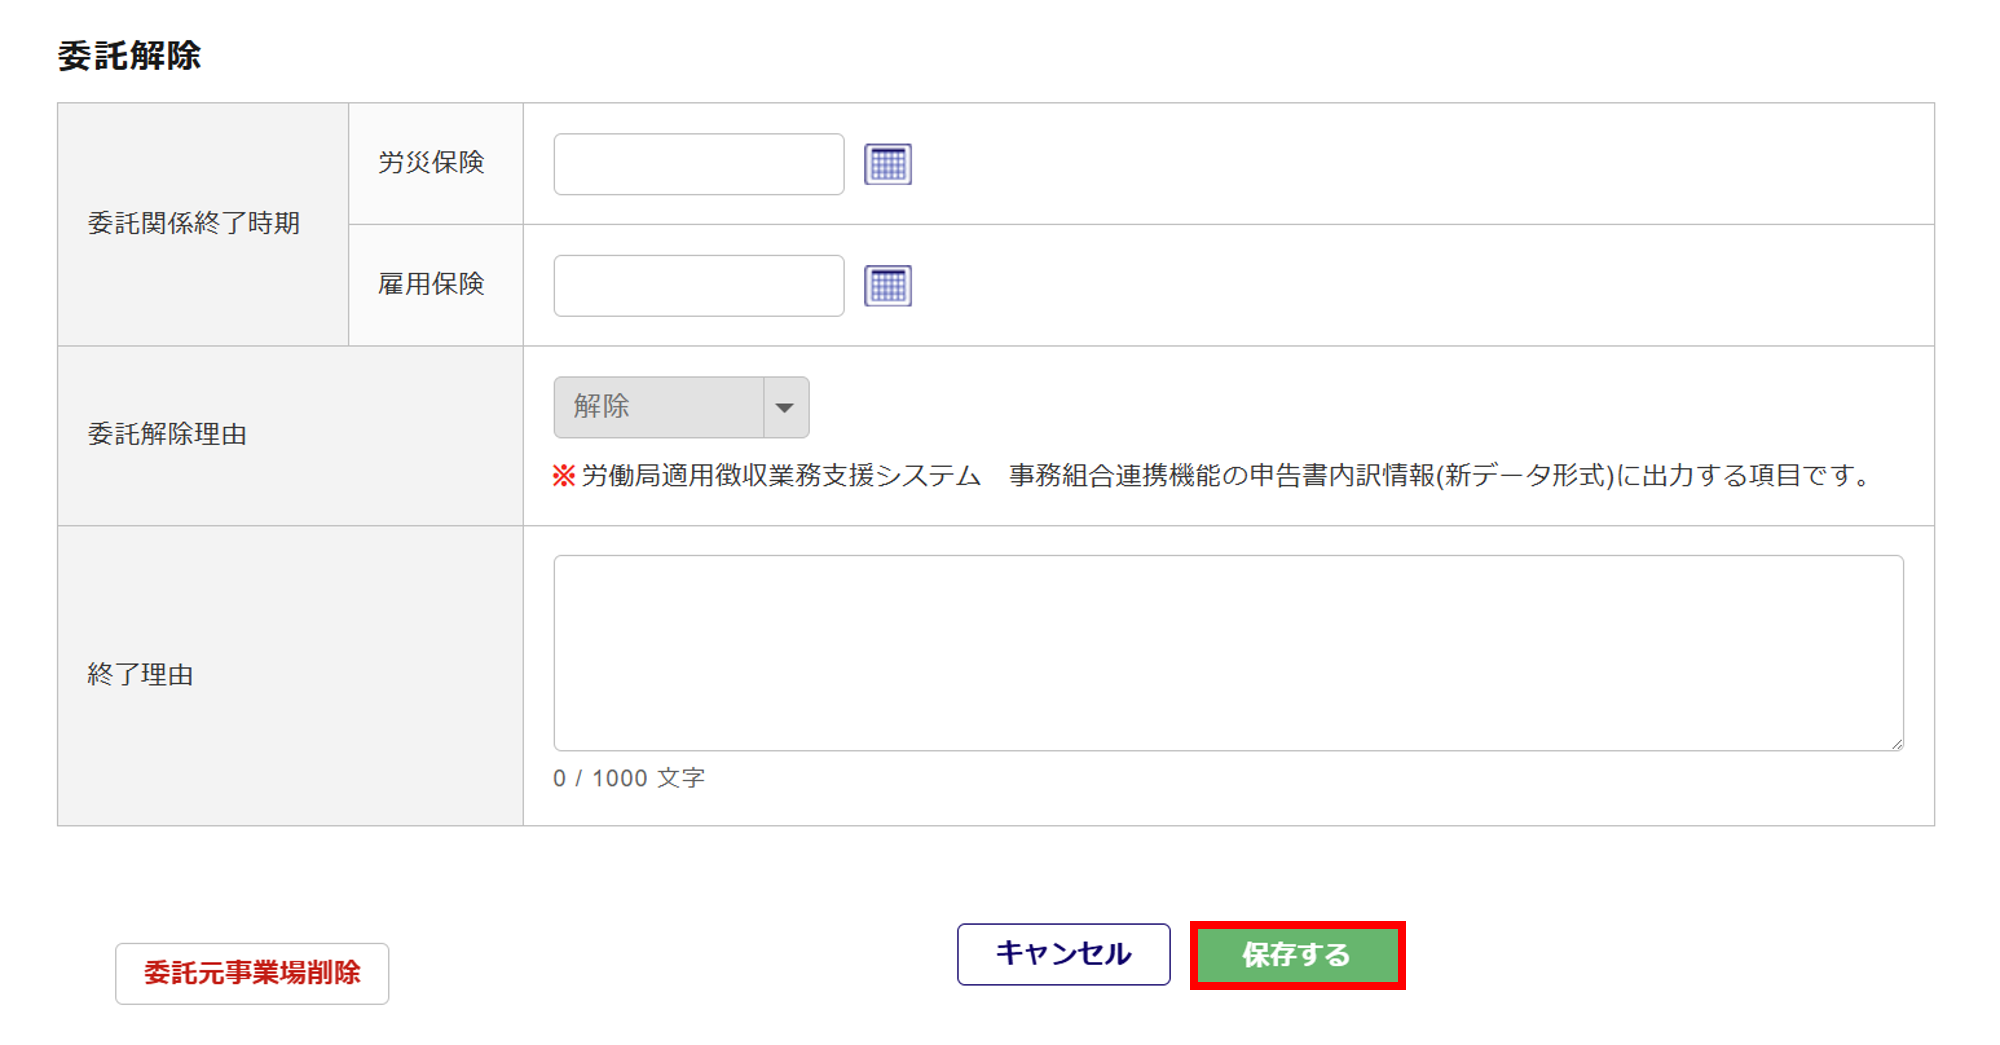
Task: Click the text area resize handle
Action: (x=1896, y=743)
